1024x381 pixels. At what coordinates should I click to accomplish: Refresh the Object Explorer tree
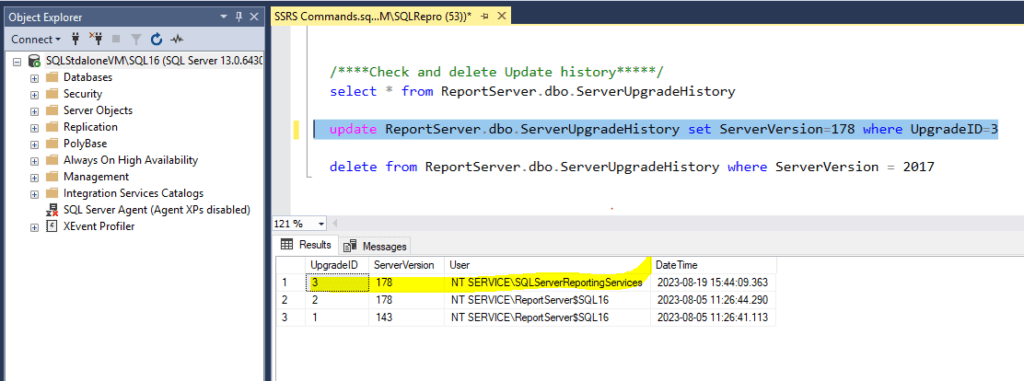[x=156, y=39]
